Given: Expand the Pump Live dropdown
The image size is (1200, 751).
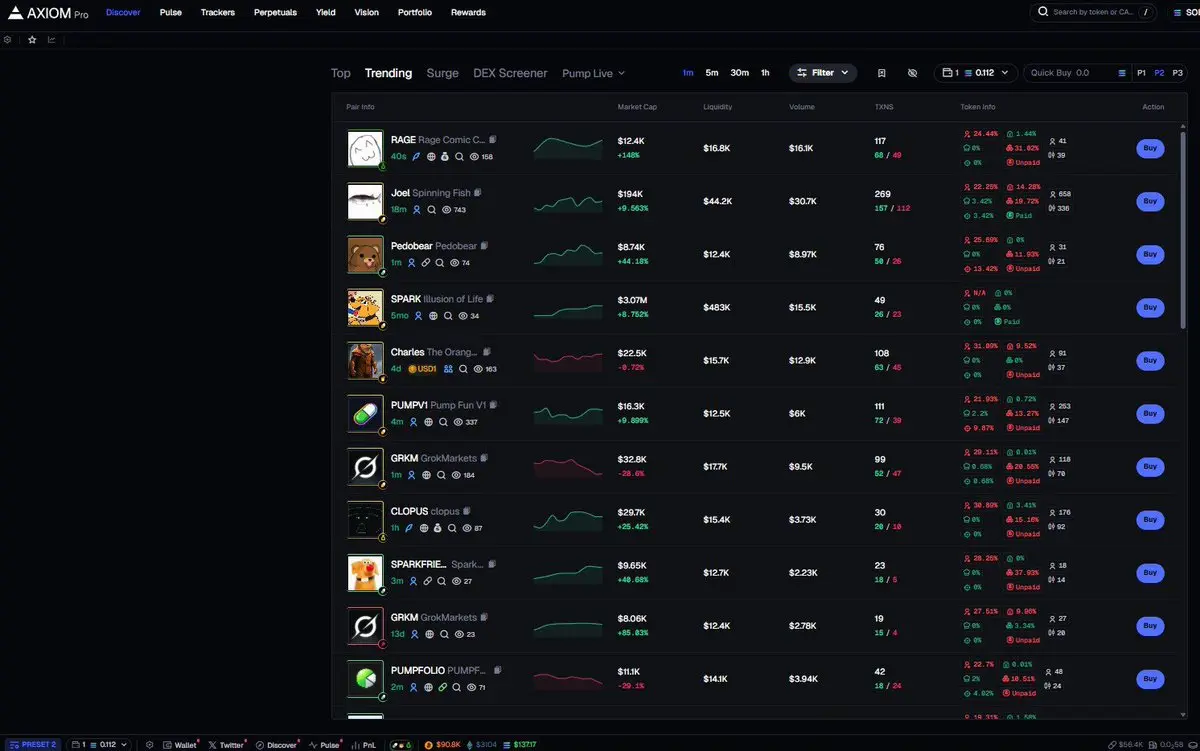Looking at the screenshot, I should 593,73.
